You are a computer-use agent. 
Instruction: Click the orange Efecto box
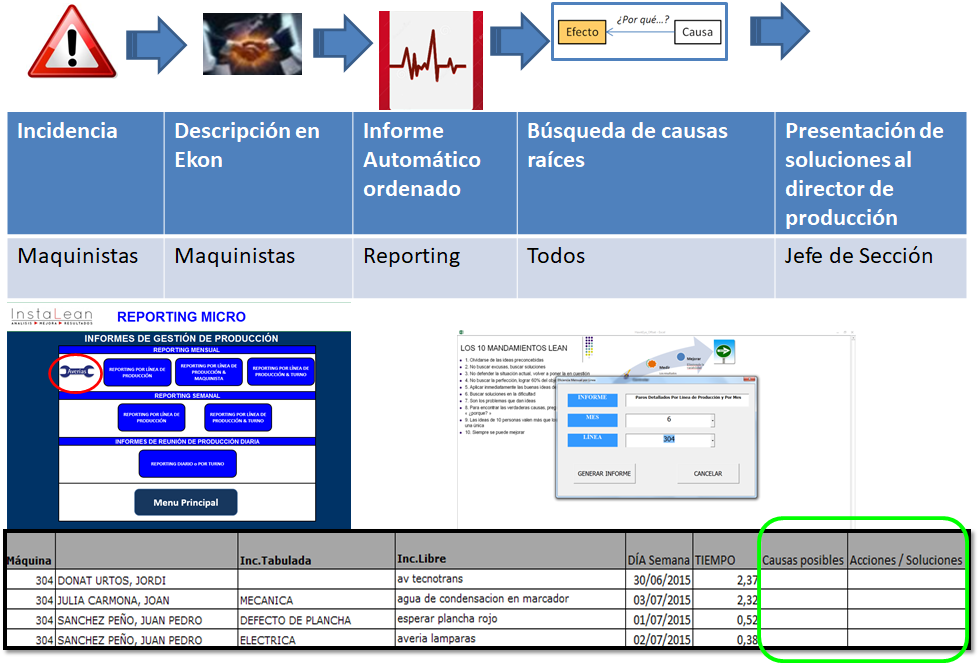582,32
